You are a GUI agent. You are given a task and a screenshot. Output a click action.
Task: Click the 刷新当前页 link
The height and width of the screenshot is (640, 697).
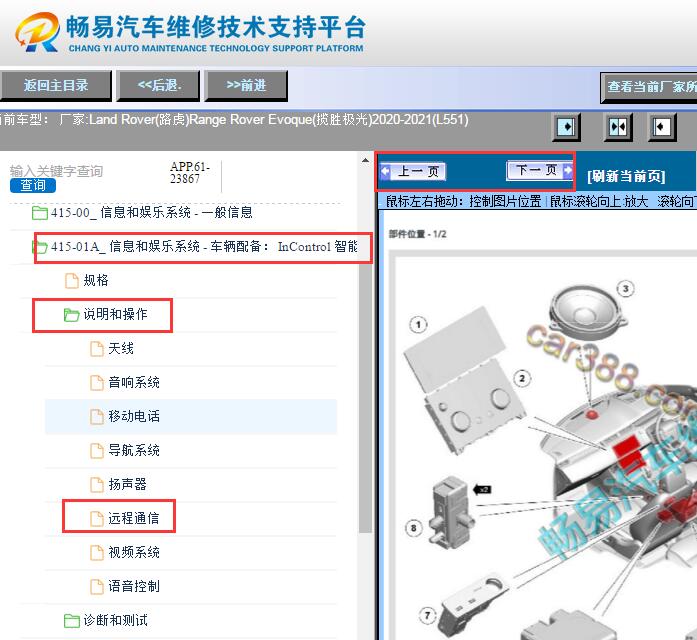[626, 176]
